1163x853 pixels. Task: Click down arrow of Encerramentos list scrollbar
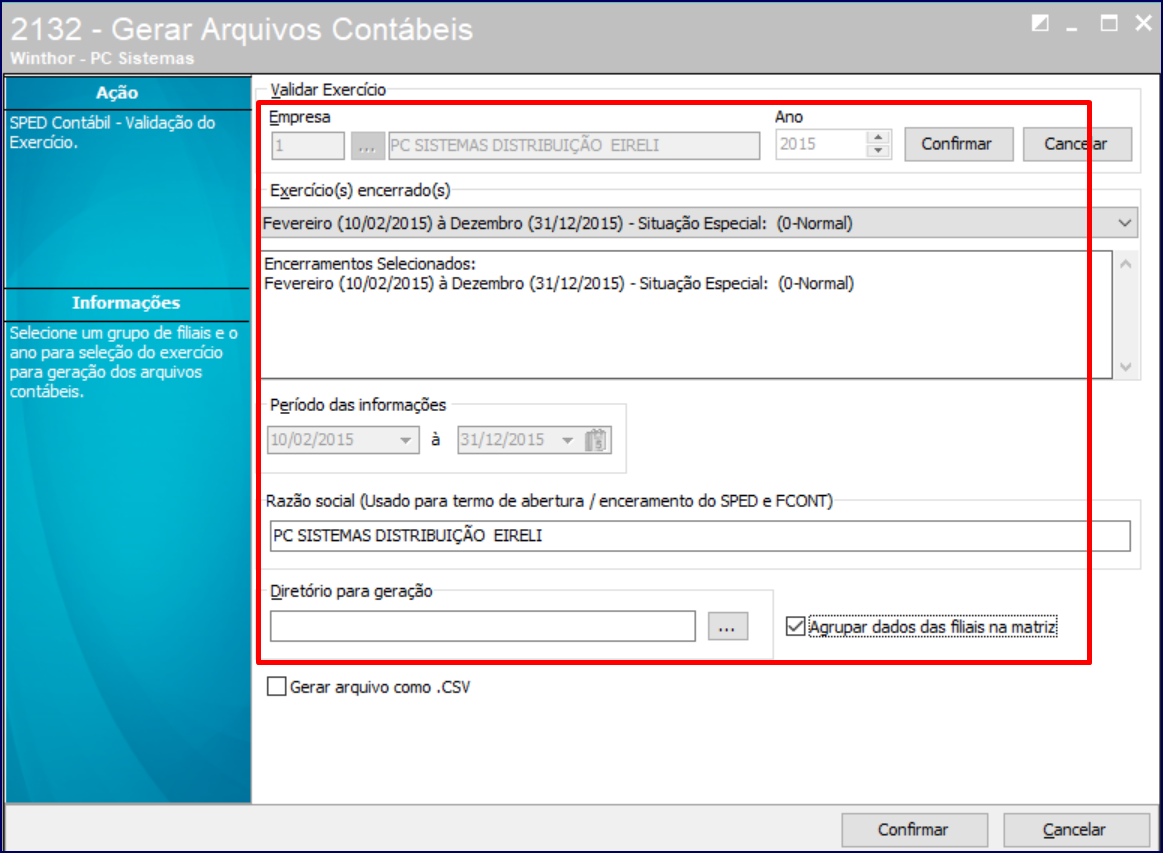[1125, 366]
